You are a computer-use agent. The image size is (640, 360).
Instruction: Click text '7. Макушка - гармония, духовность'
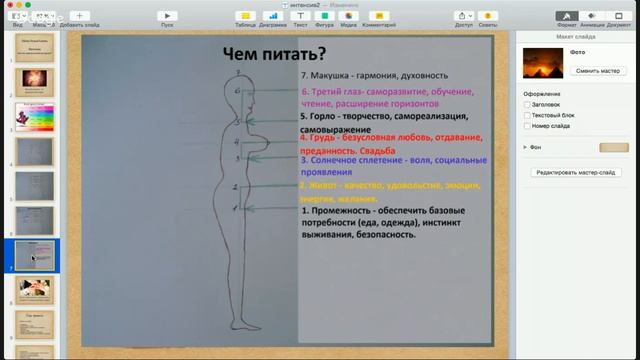pos(374,76)
